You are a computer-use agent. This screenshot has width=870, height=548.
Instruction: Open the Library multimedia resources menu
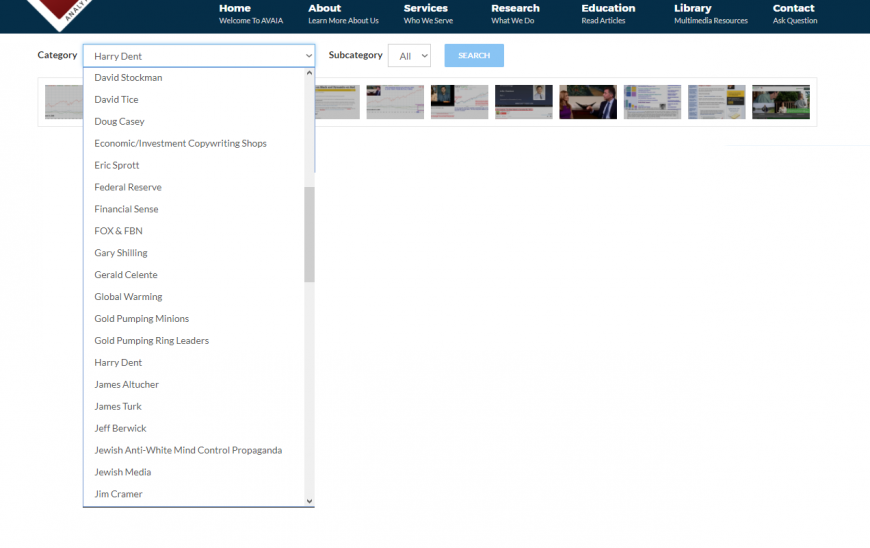(x=710, y=14)
